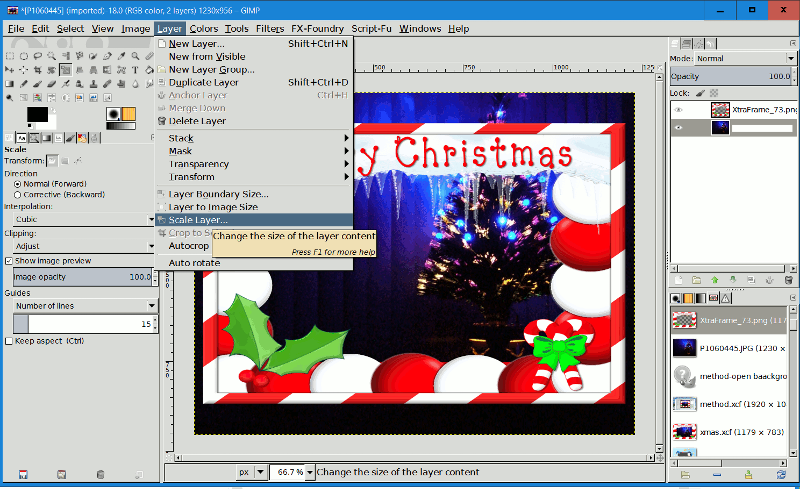
Task: Click the active gradient preview swatch
Action: coord(121,126)
